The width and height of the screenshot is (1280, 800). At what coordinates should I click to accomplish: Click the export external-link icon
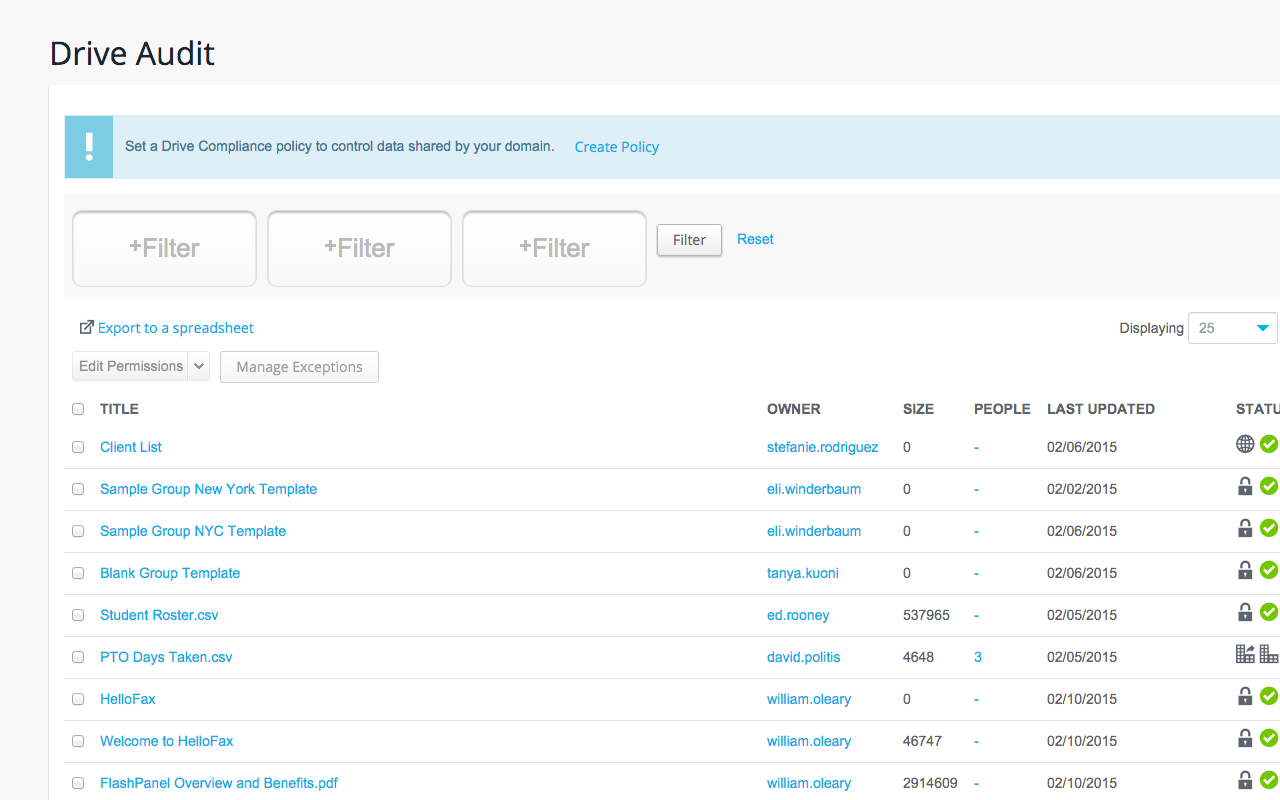click(x=87, y=327)
